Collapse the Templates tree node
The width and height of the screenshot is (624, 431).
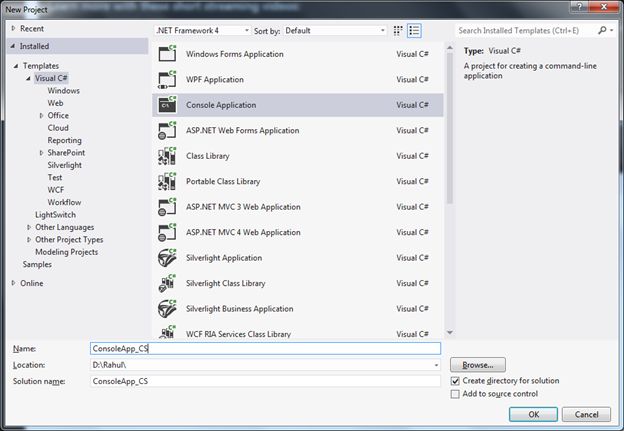pyautogui.click(x=16, y=66)
